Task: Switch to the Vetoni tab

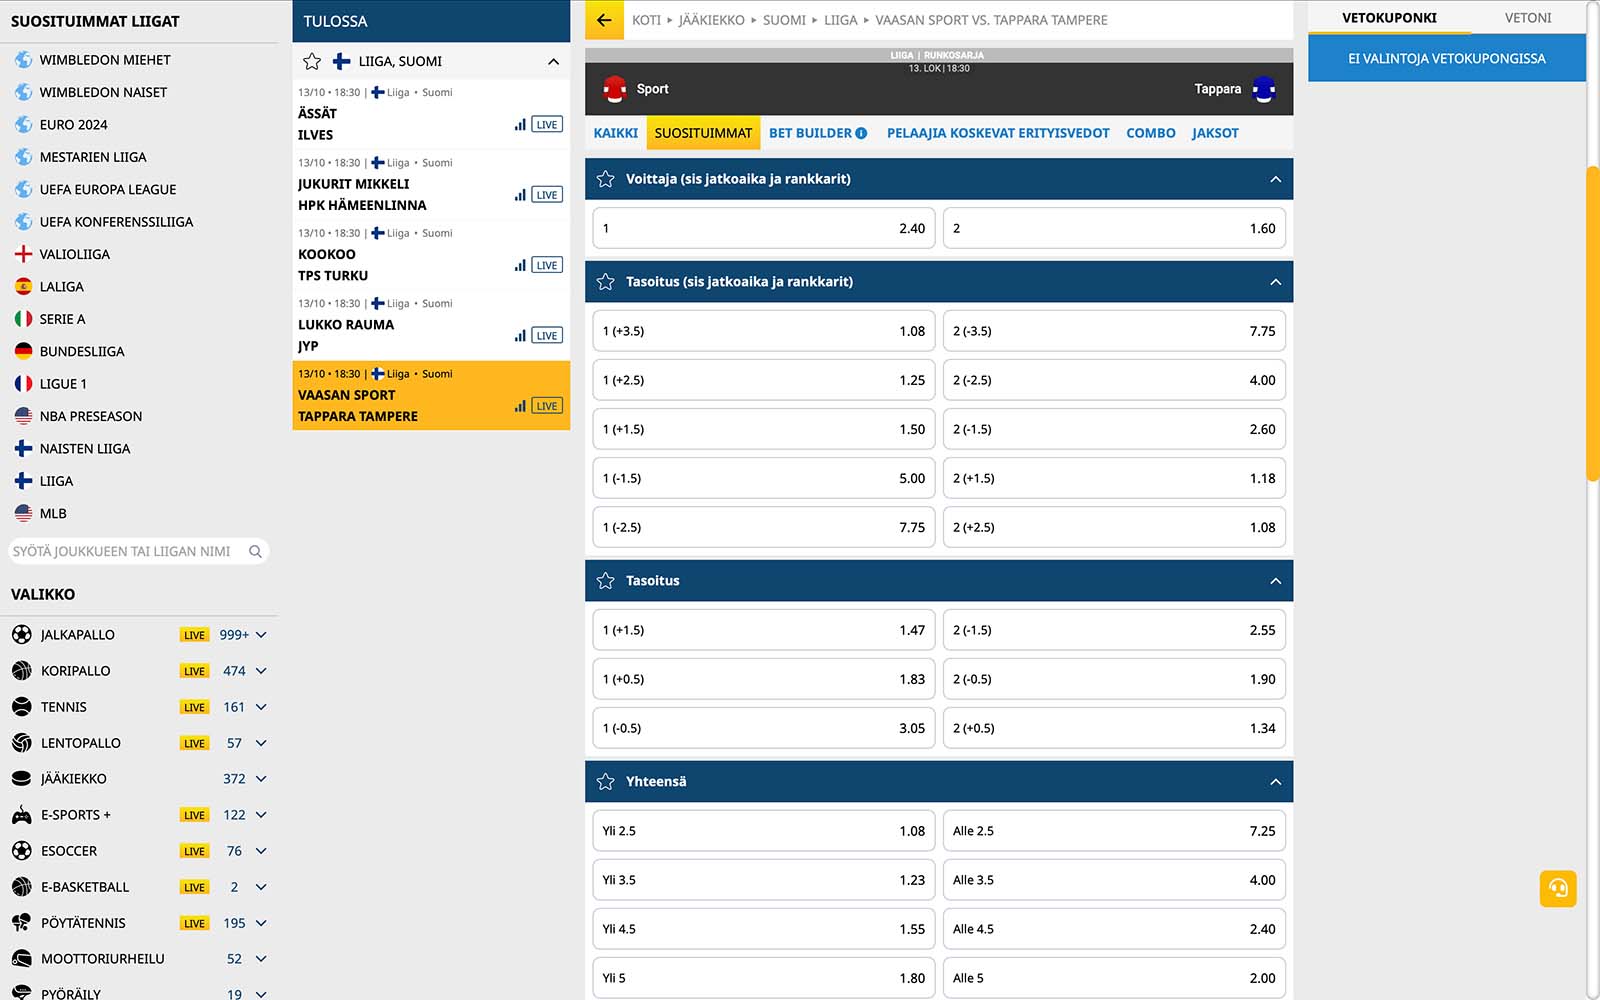Action: [x=1527, y=18]
